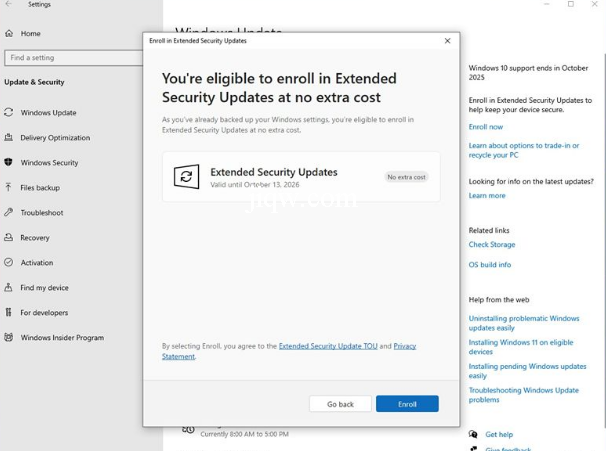Go to Settings Home

(31, 34)
